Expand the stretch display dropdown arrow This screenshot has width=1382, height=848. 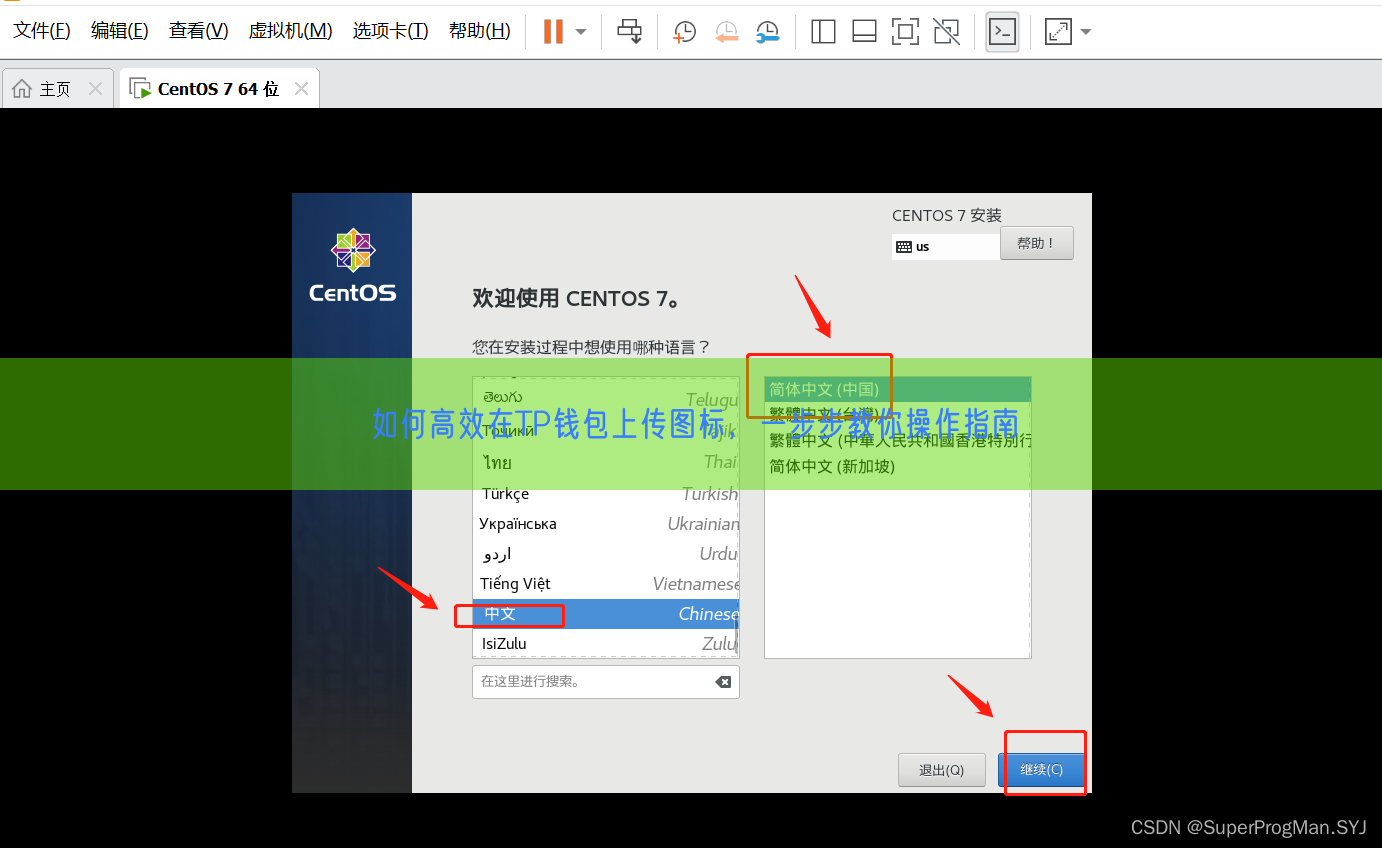click(x=1086, y=32)
